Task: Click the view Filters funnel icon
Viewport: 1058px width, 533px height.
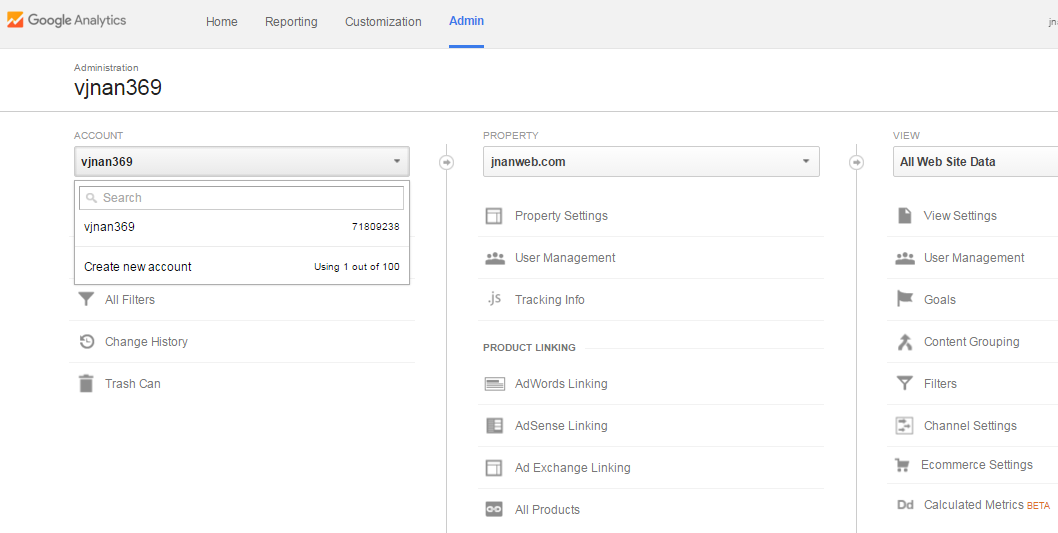Action: [x=904, y=383]
